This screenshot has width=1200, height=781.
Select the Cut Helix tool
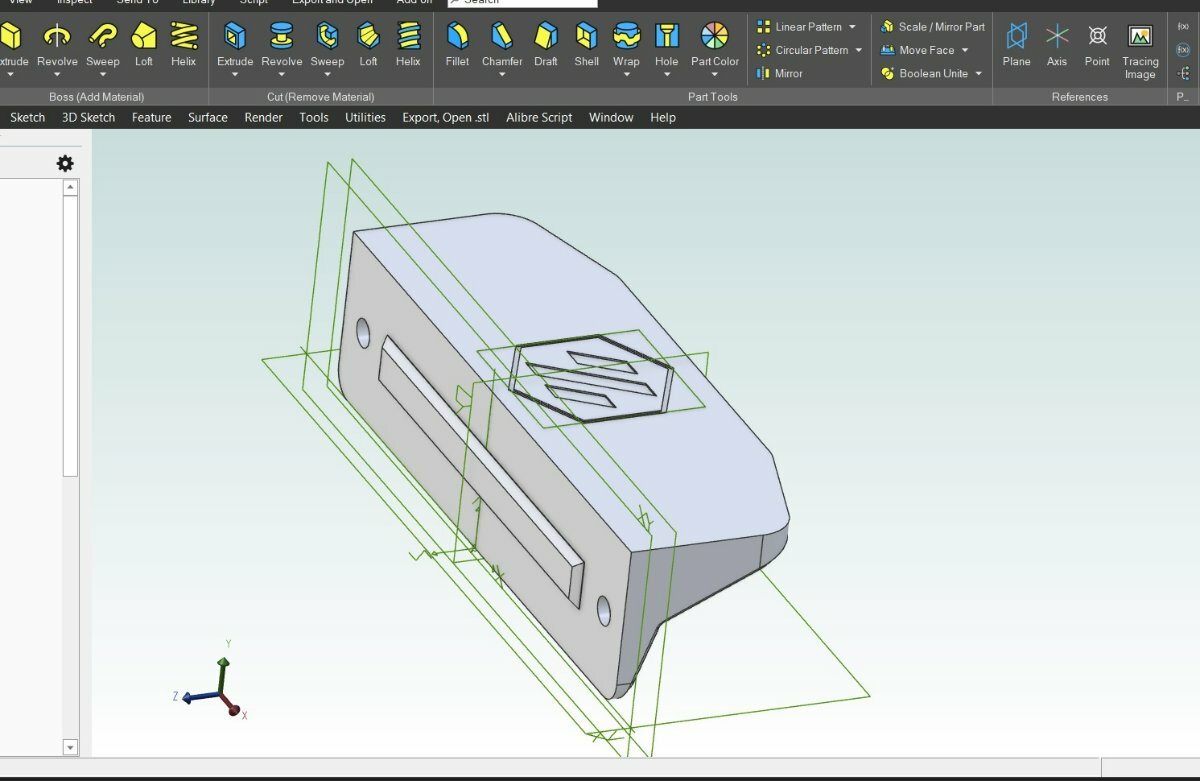[408, 44]
